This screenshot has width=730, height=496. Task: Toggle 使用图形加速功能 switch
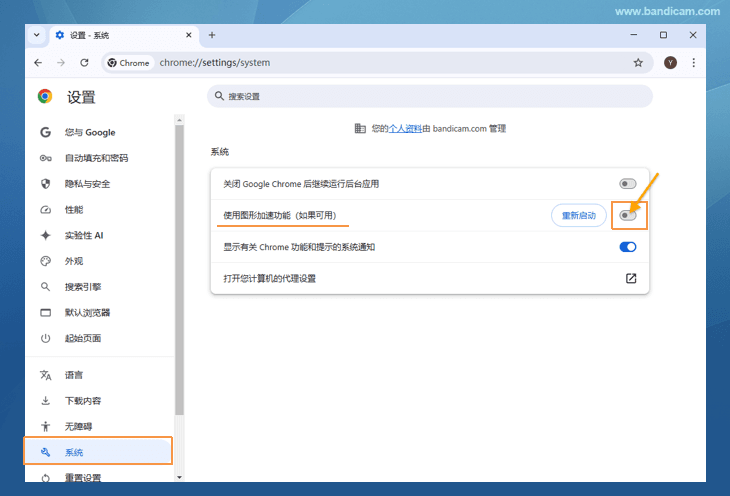(628, 215)
